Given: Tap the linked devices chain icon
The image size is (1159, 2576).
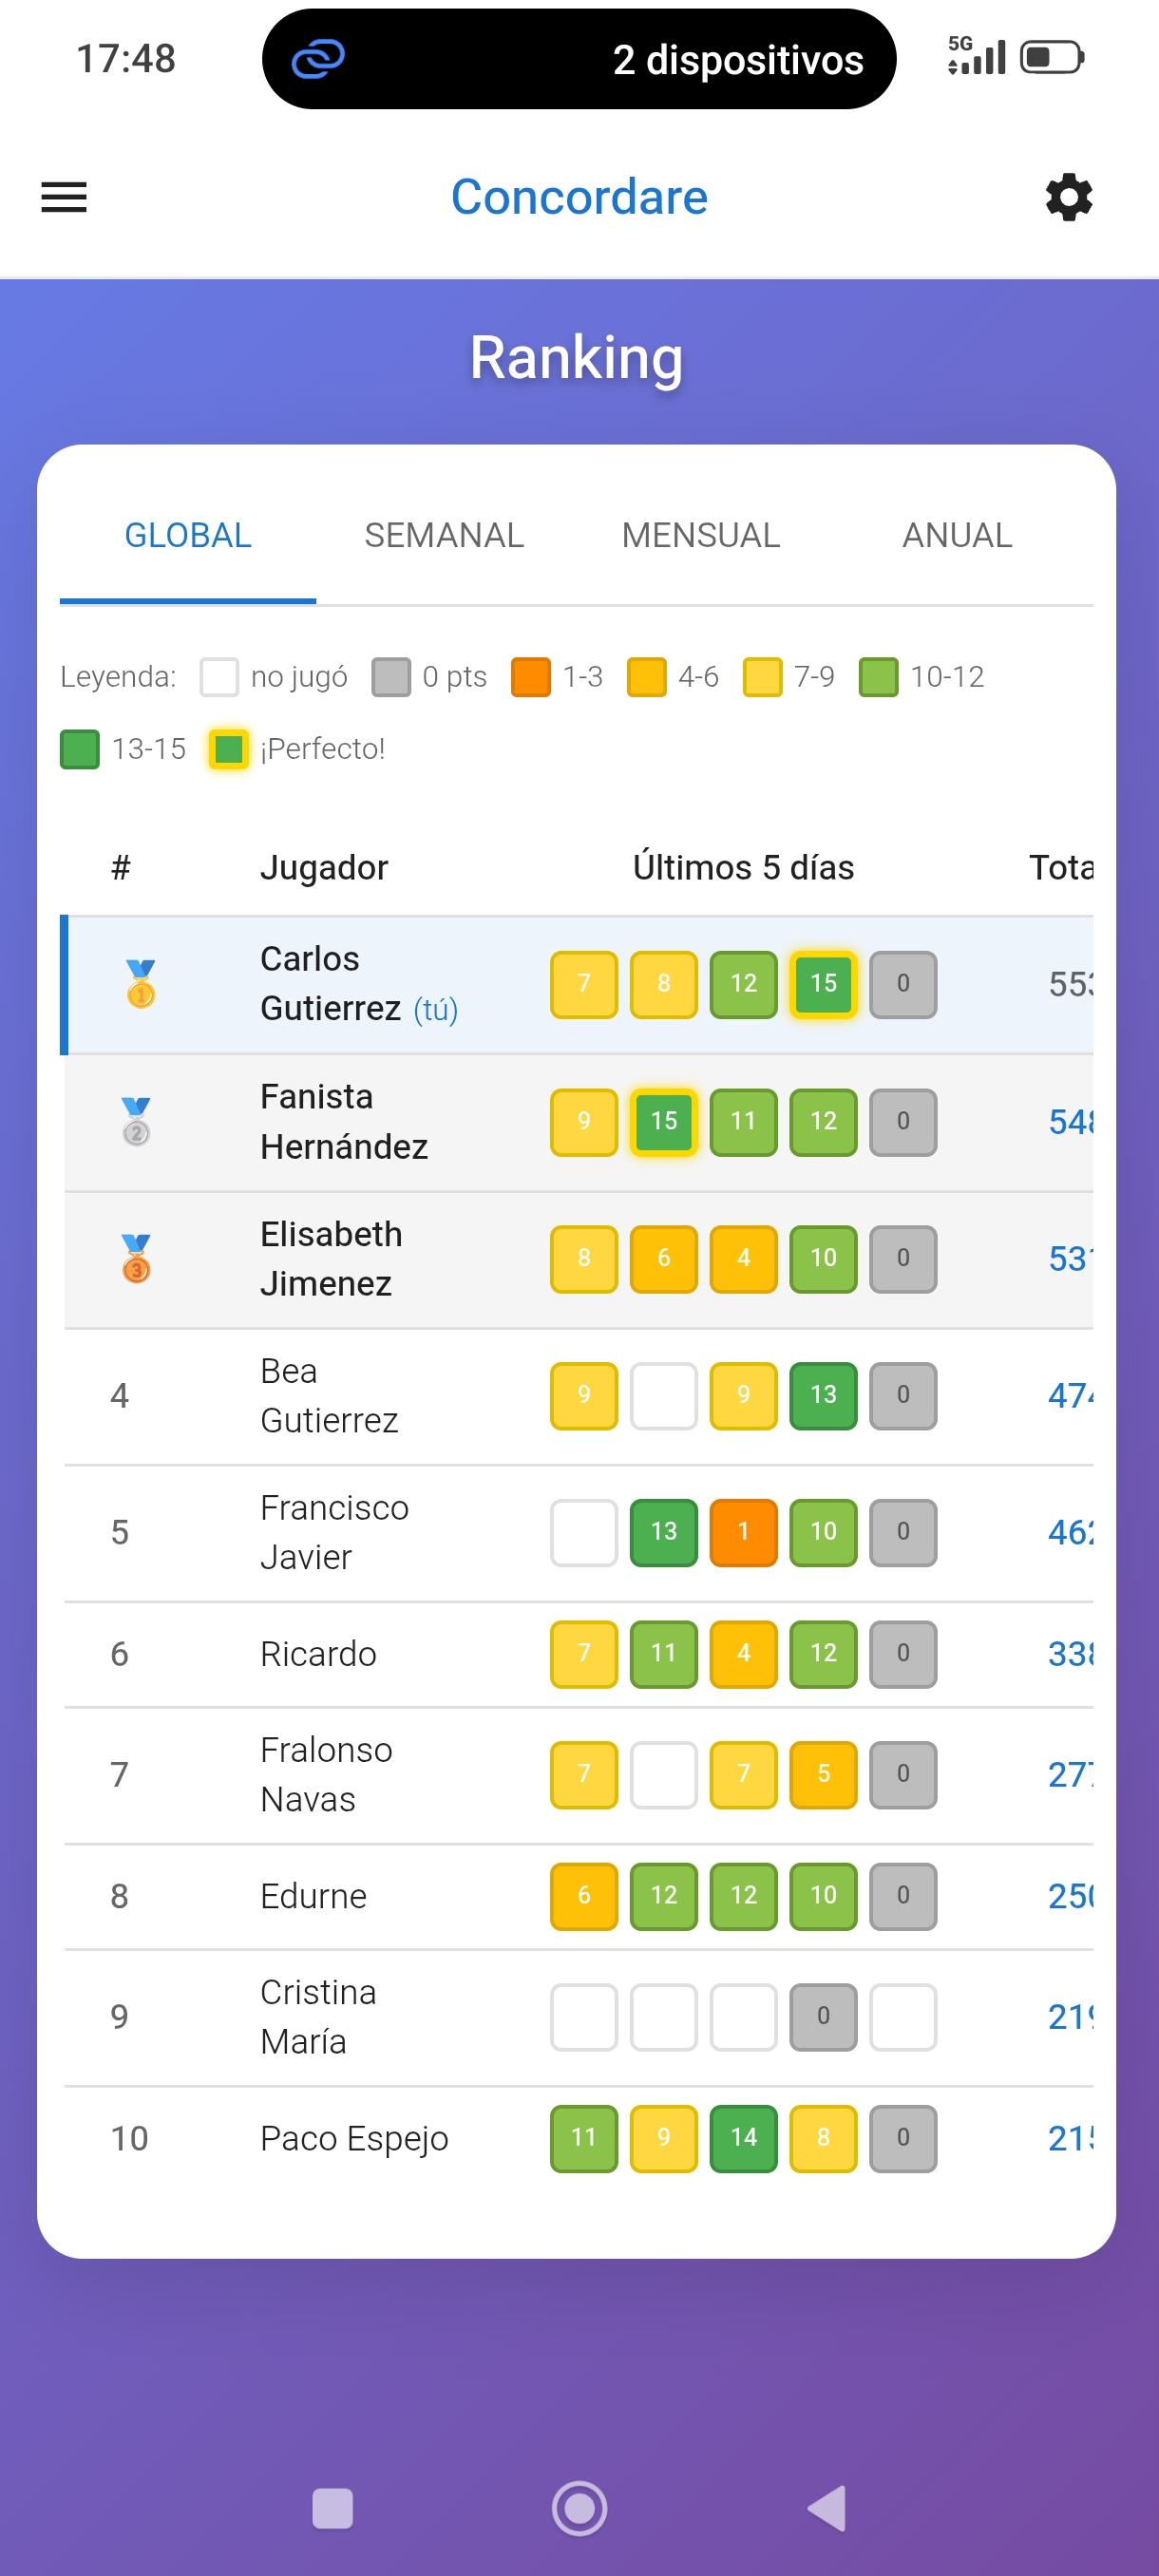Looking at the screenshot, I should 318,59.
